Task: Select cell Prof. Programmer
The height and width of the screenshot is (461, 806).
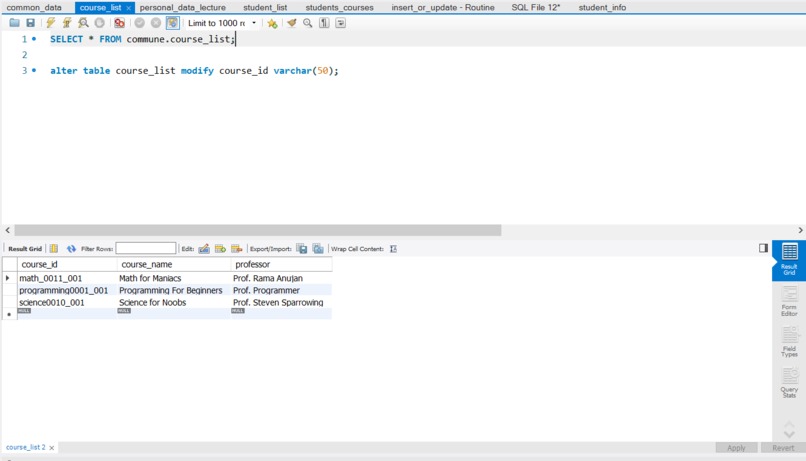Action: pyautogui.click(x=282, y=290)
